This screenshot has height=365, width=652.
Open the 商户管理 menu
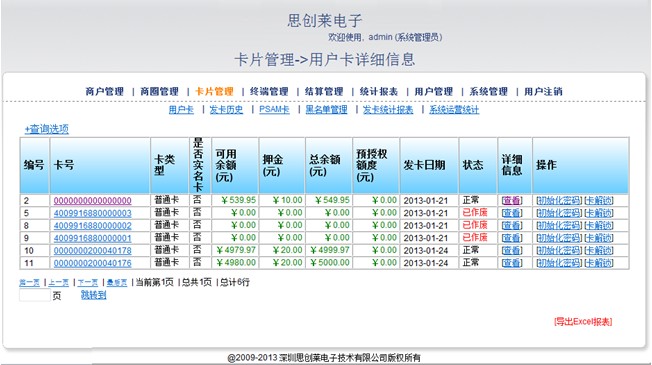pos(104,91)
